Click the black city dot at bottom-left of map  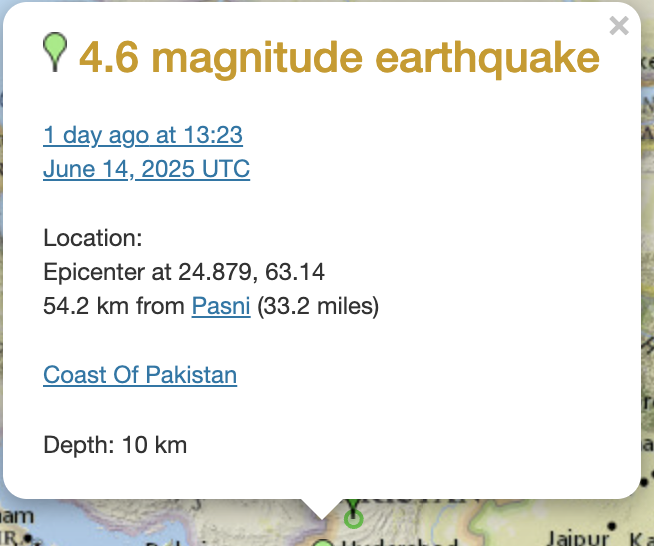(x=28, y=538)
